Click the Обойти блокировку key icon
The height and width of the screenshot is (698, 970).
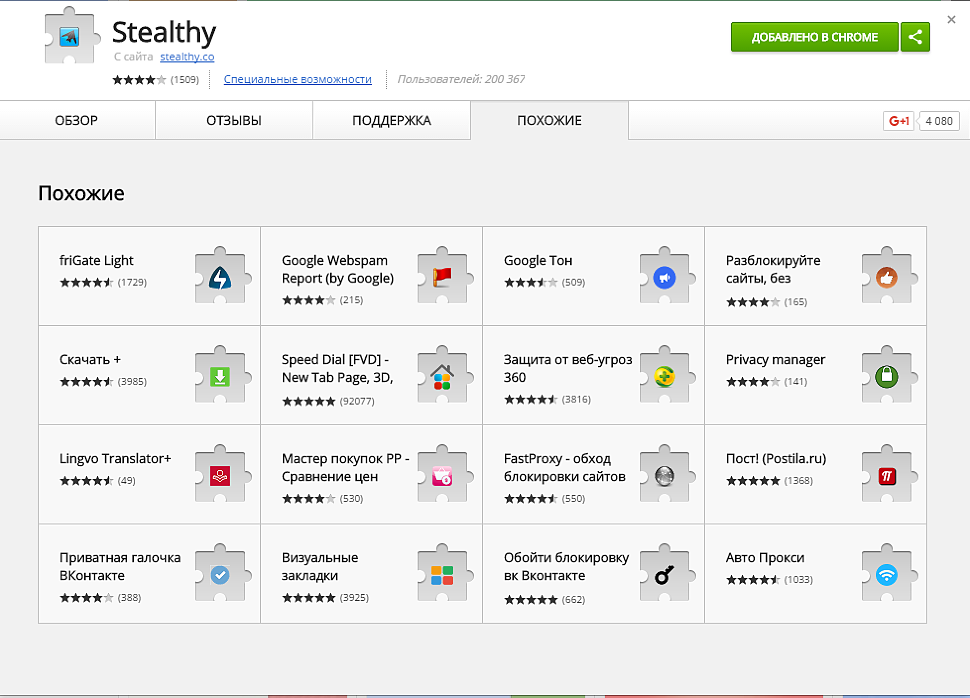[665, 574]
